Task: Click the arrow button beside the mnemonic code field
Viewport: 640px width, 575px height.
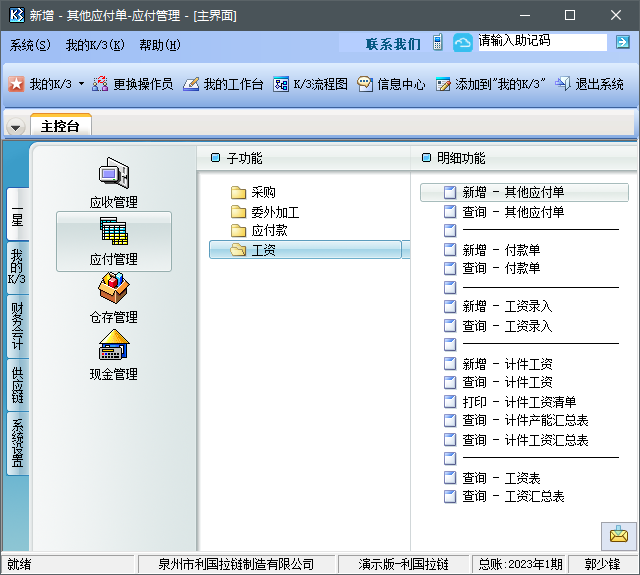Action: [622, 43]
